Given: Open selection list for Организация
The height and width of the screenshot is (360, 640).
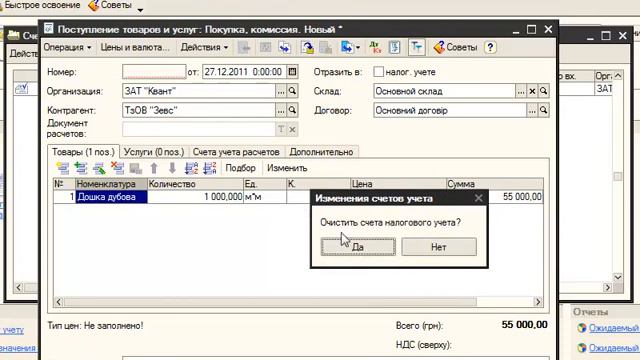Looking at the screenshot, I should [x=281, y=91].
